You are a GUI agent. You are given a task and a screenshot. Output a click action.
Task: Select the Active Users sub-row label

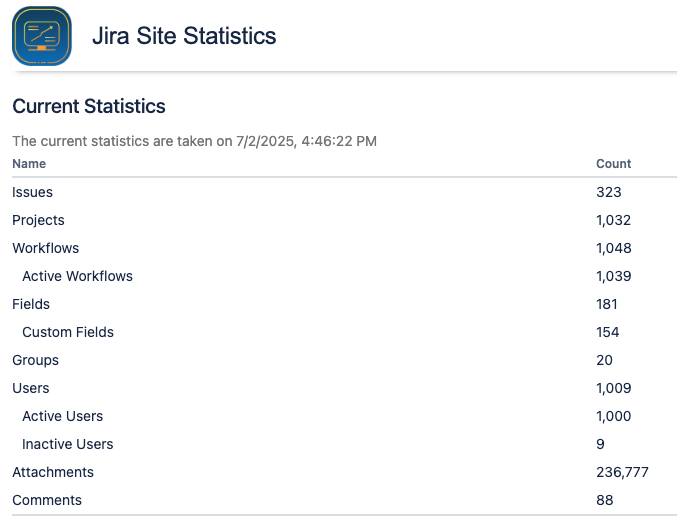pos(62,416)
